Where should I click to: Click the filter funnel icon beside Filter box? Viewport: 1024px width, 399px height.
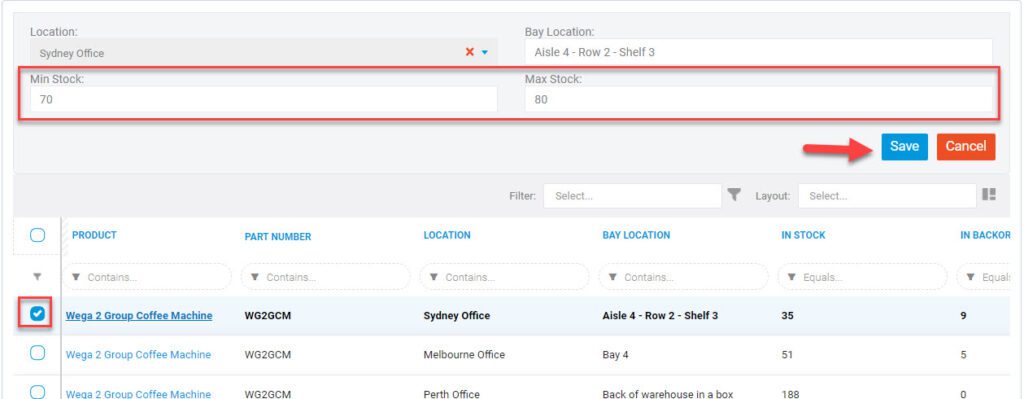pos(735,195)
